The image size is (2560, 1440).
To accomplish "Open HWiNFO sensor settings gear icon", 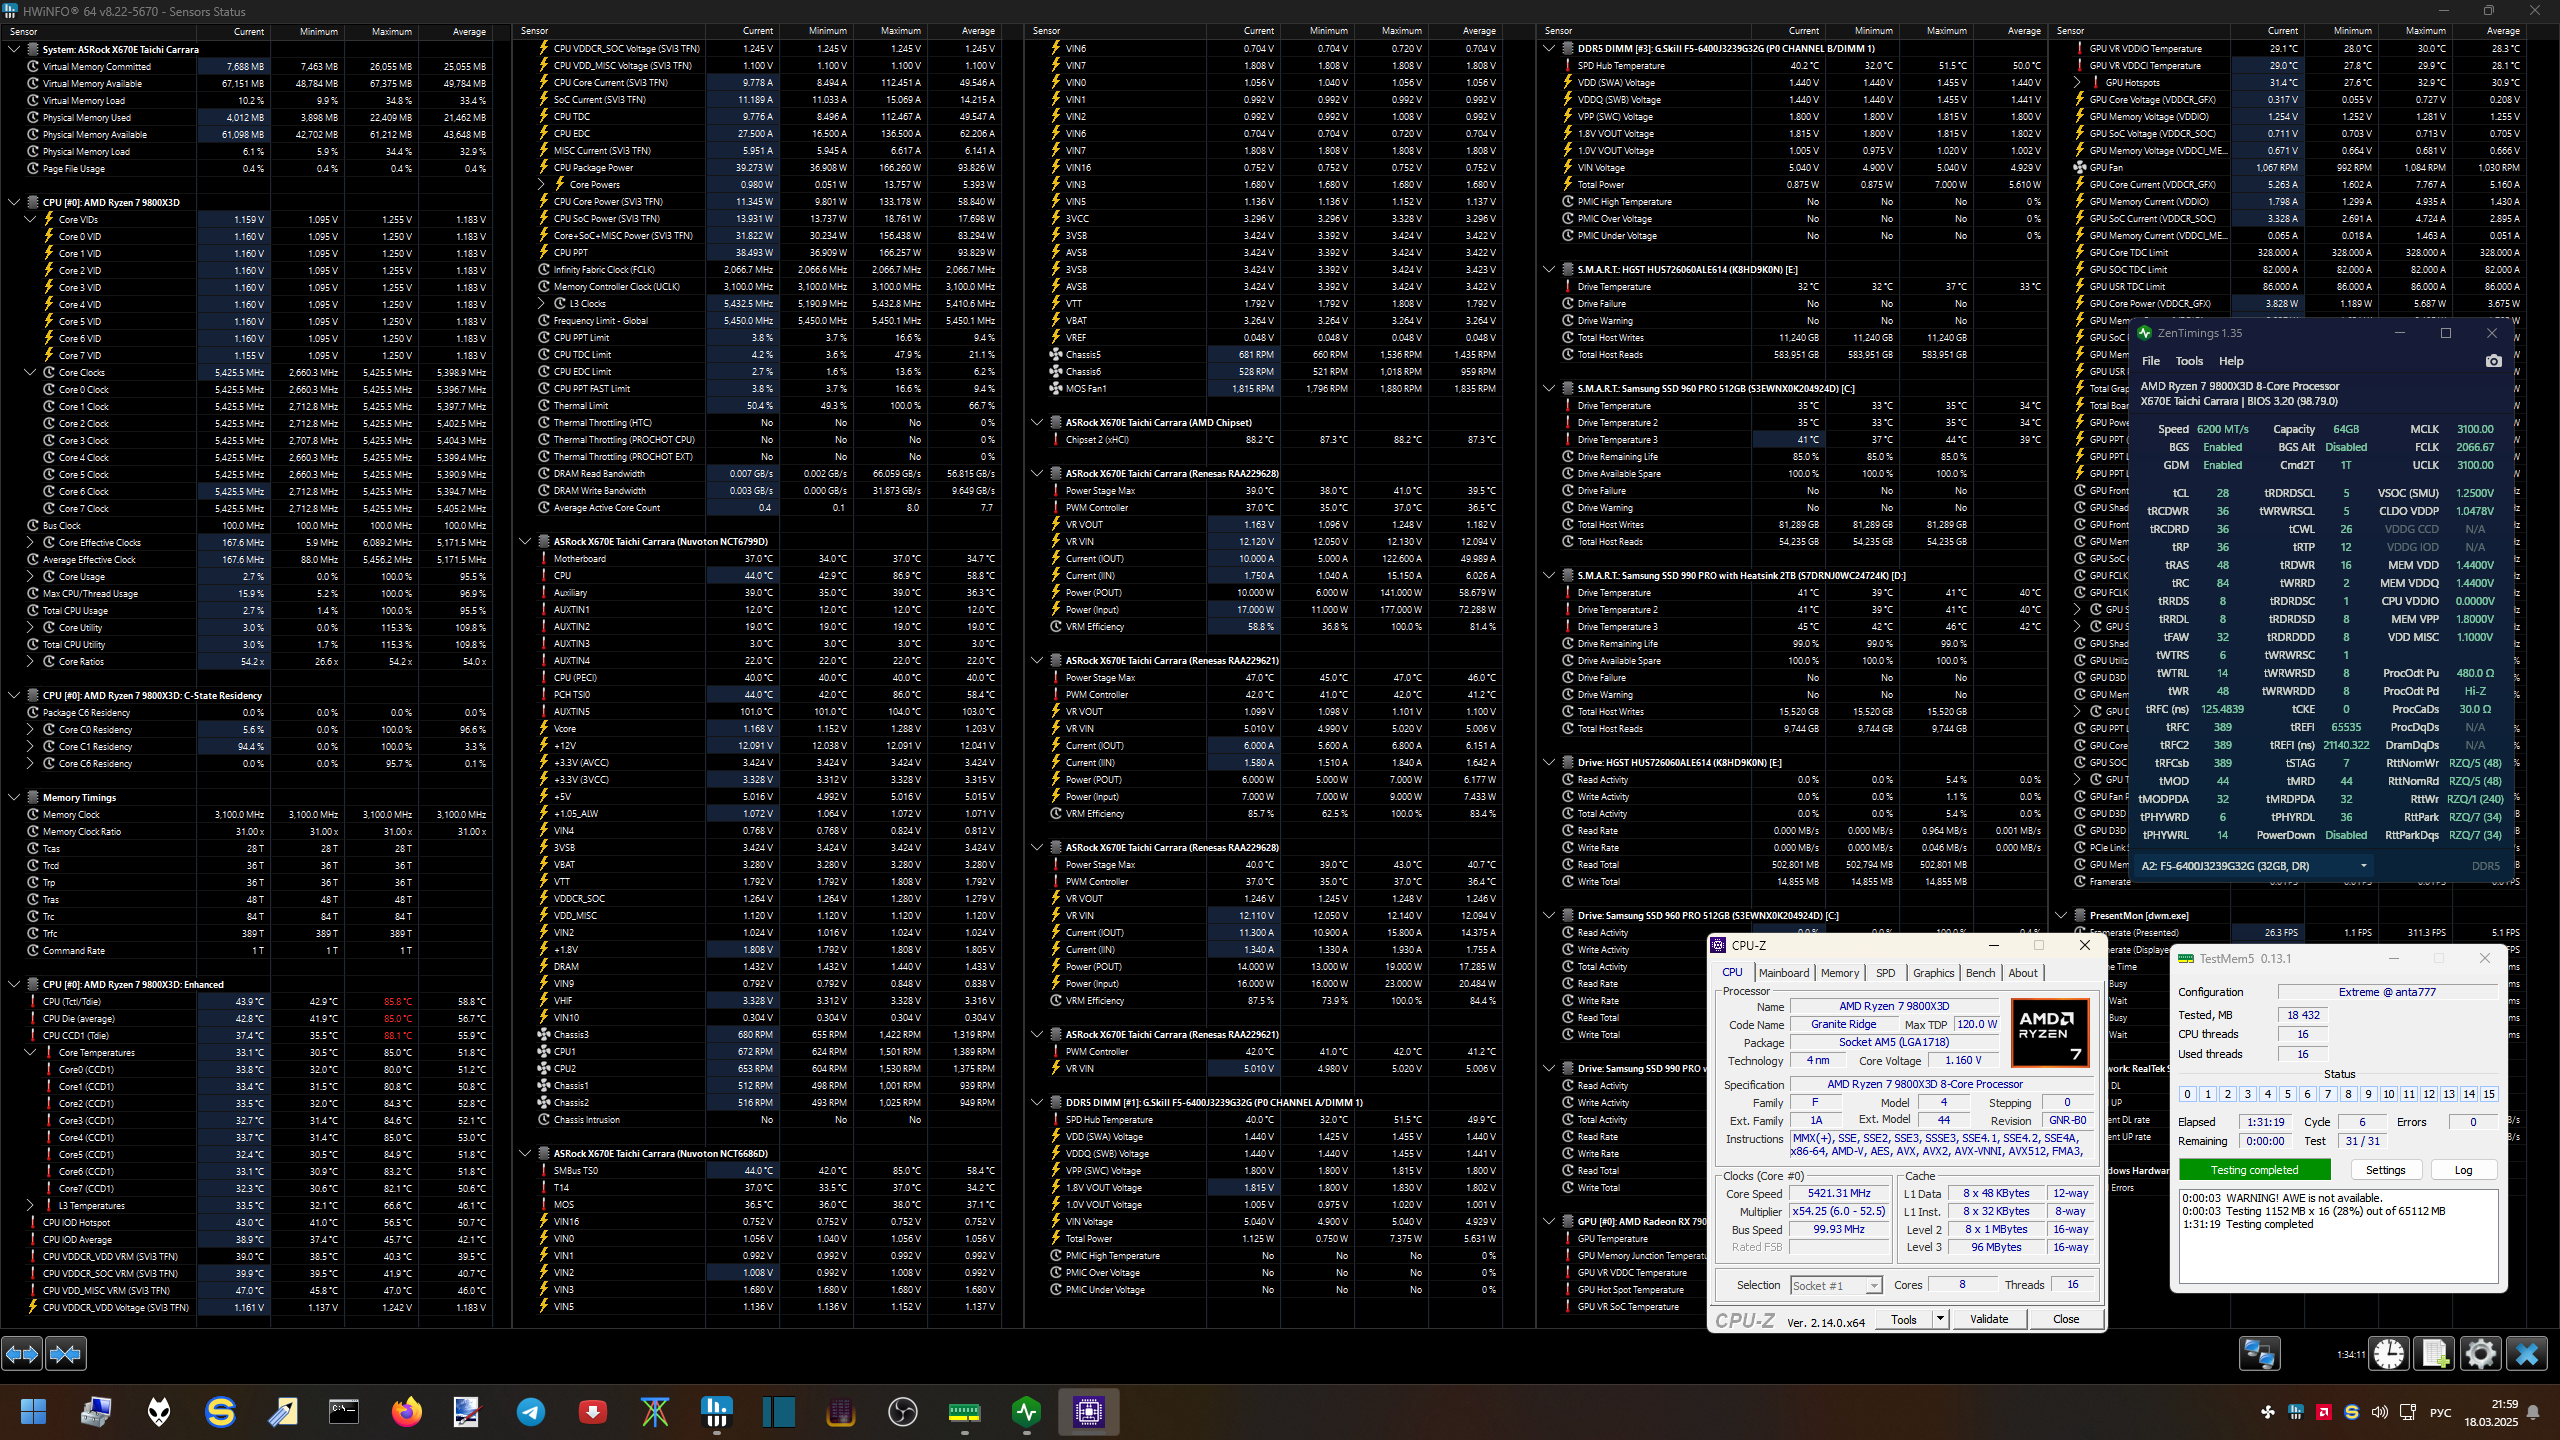I will click(2481, 1354).
